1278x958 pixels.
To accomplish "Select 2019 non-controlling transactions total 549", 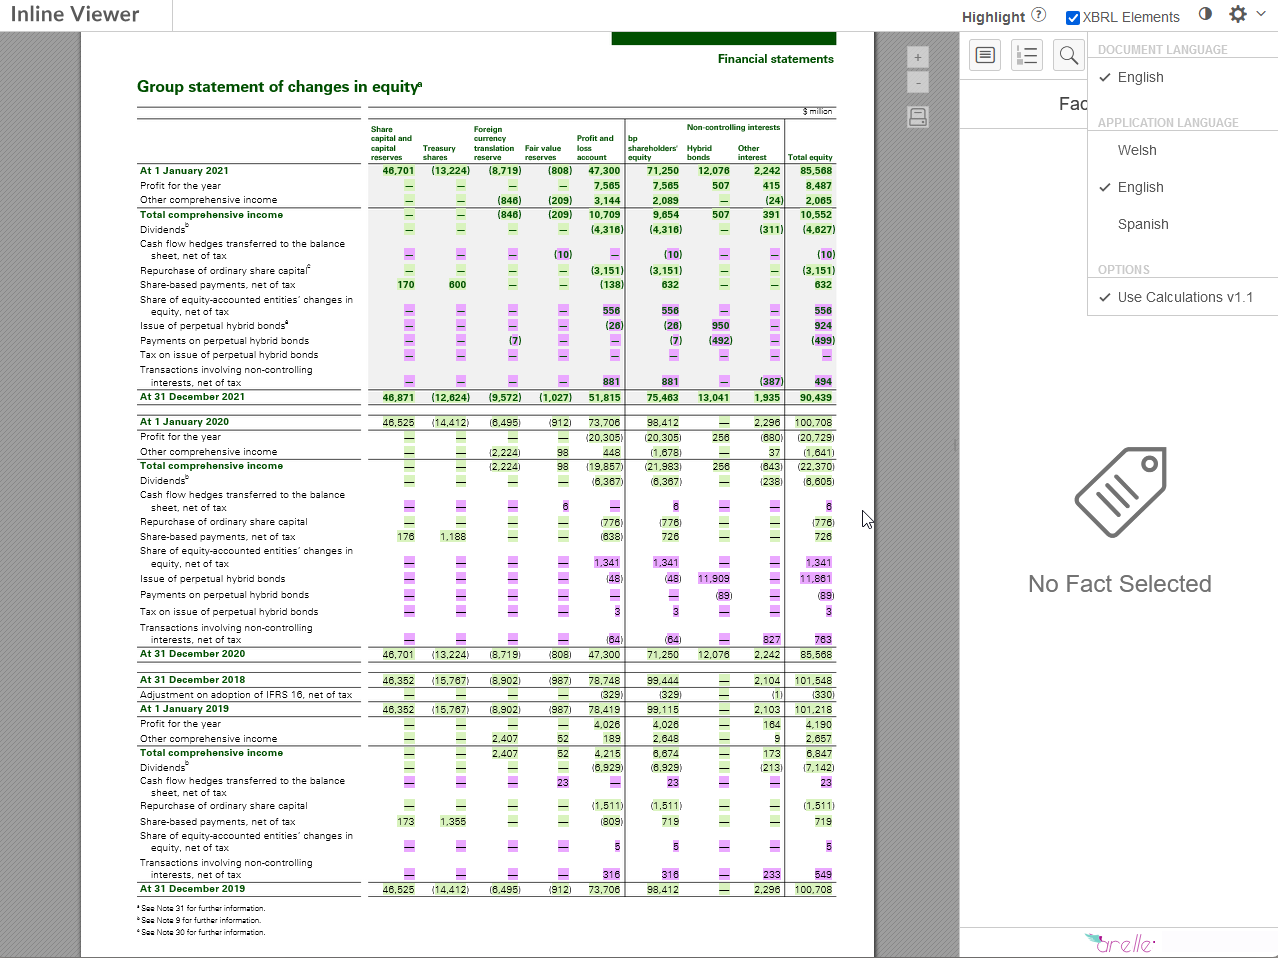I will click(x=823, y=875).
